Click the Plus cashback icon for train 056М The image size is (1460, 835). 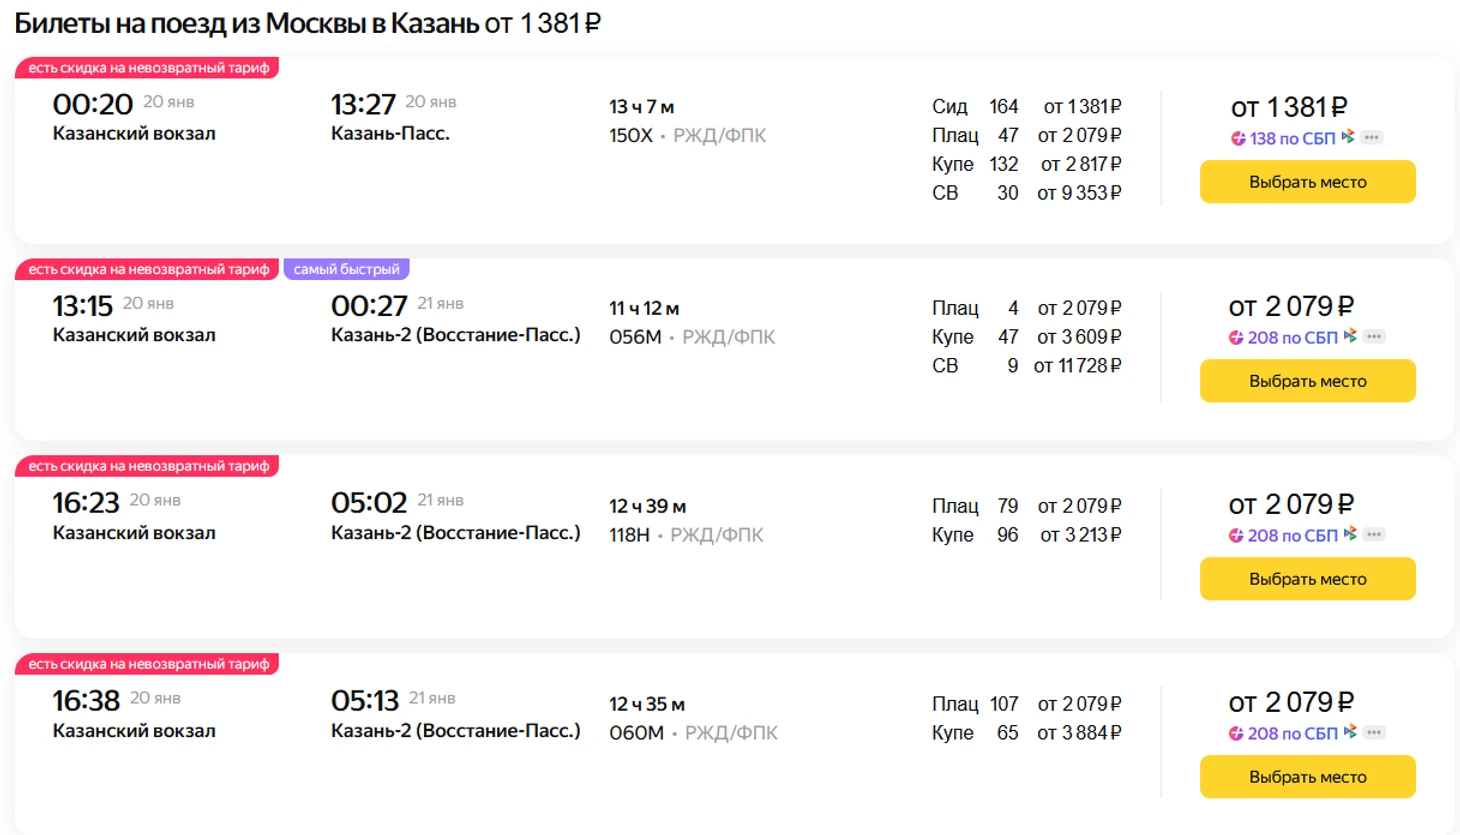(x=1236, y=338)
